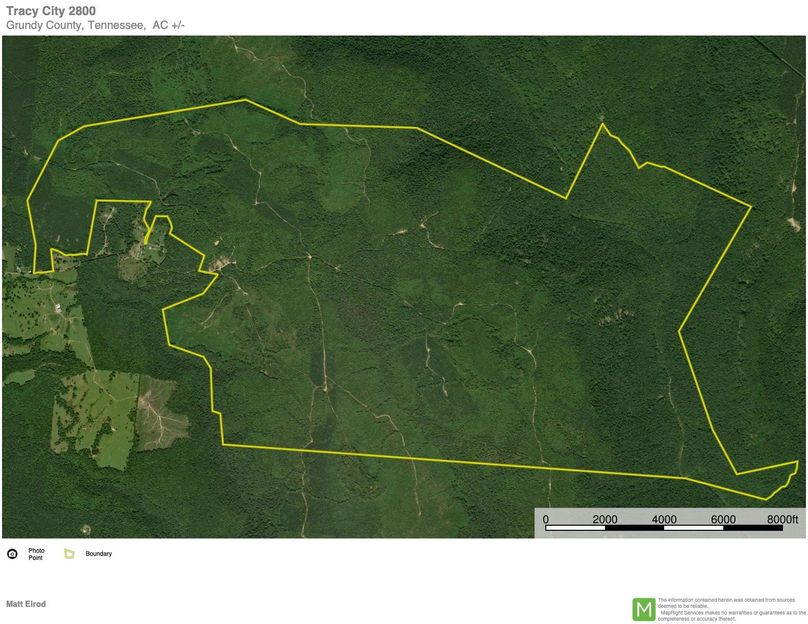This screenshot has width=808, height=624.
Task: Click the Boundary legend label
Action: pos(98,553)
